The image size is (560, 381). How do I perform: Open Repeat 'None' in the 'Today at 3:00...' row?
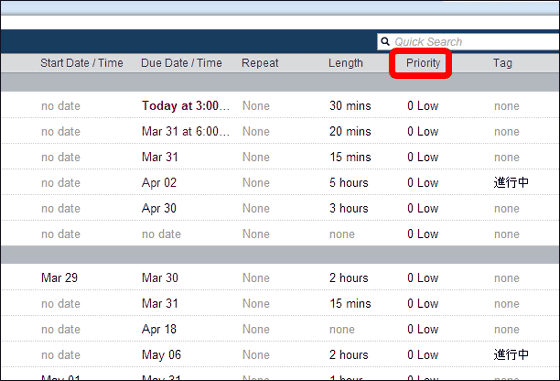click(256, 106)
